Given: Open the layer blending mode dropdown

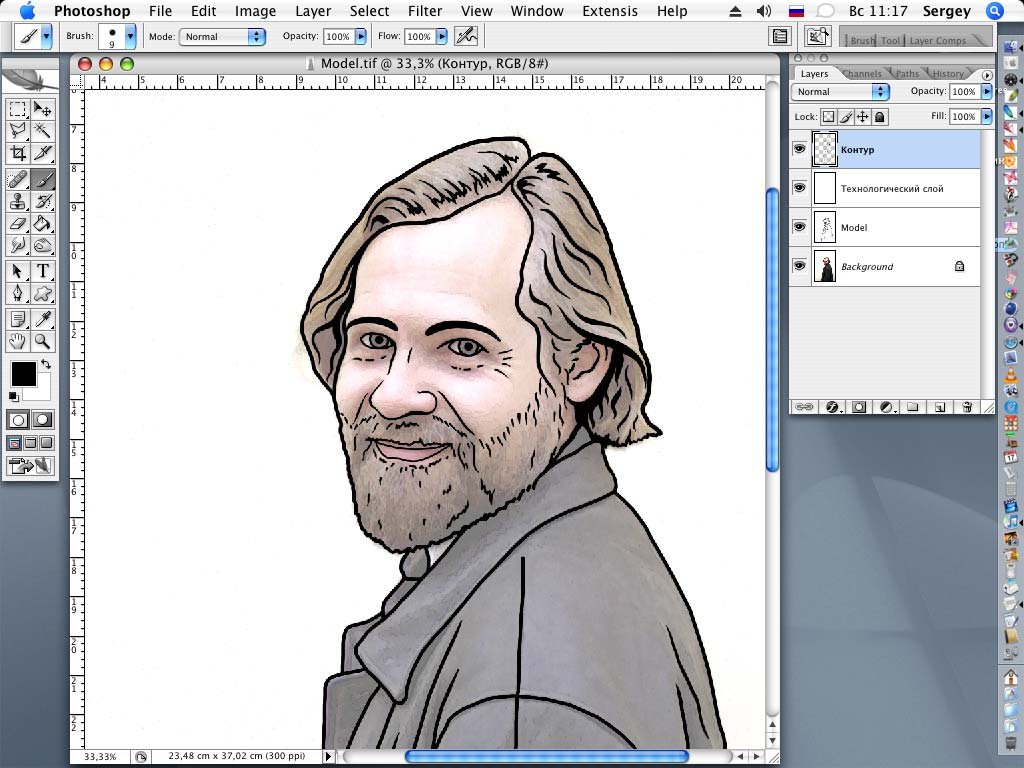Looking at the screenshot, I should [840, 91].
